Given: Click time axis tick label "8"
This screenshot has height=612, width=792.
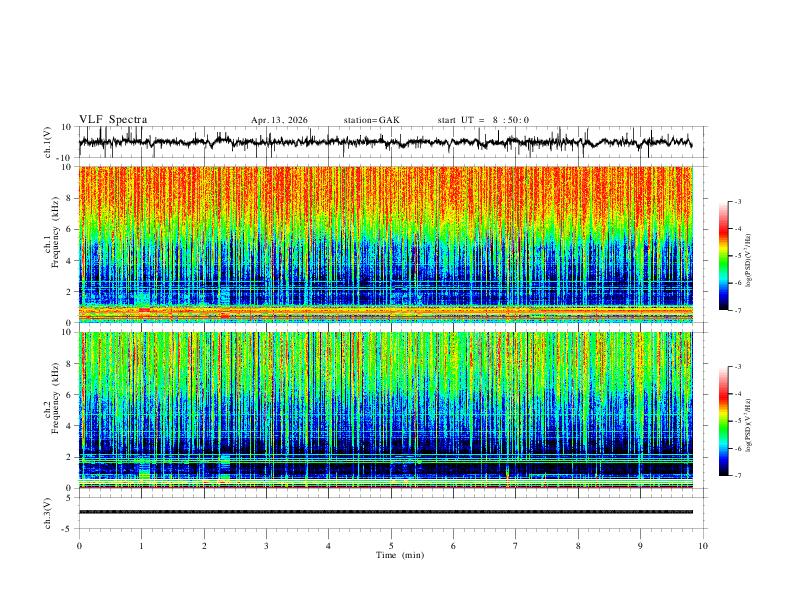Looking at the screenshot, I should 578,546.
